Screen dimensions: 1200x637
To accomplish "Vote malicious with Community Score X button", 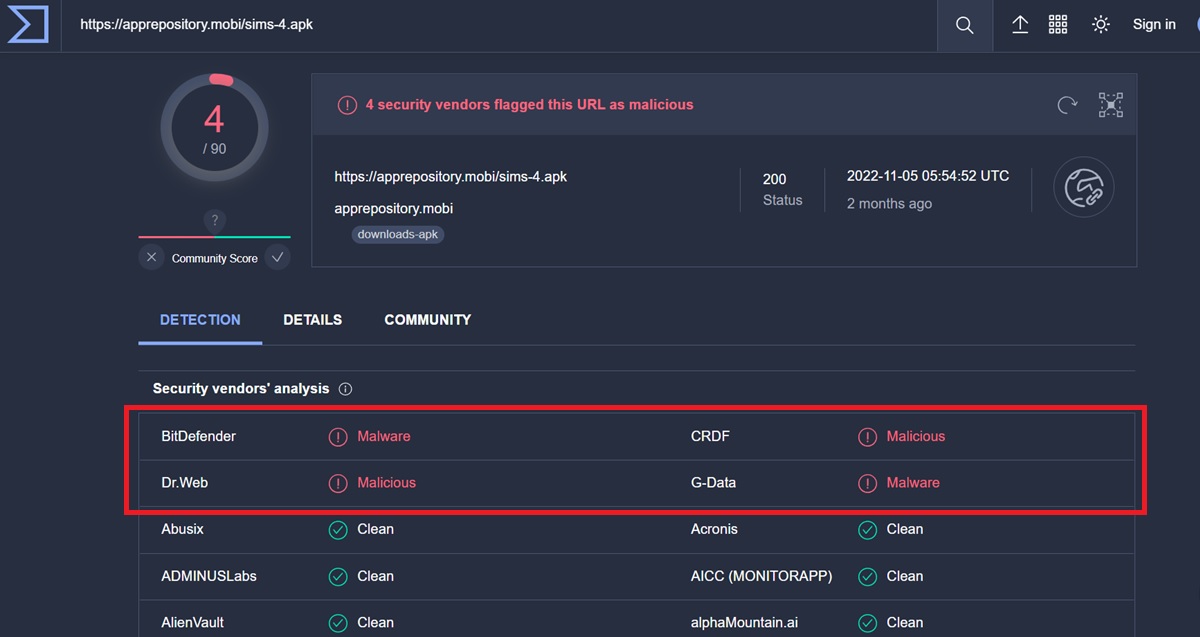I will point(151,258).
